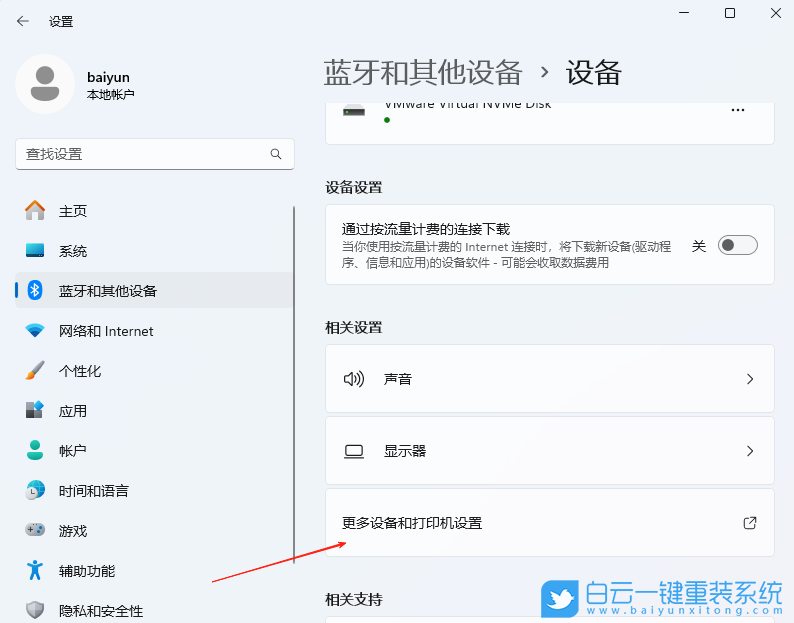Viewport: 794px width, 623px height.
Task: Click the speaker icon in 声音 row
Action: [353, 379]
